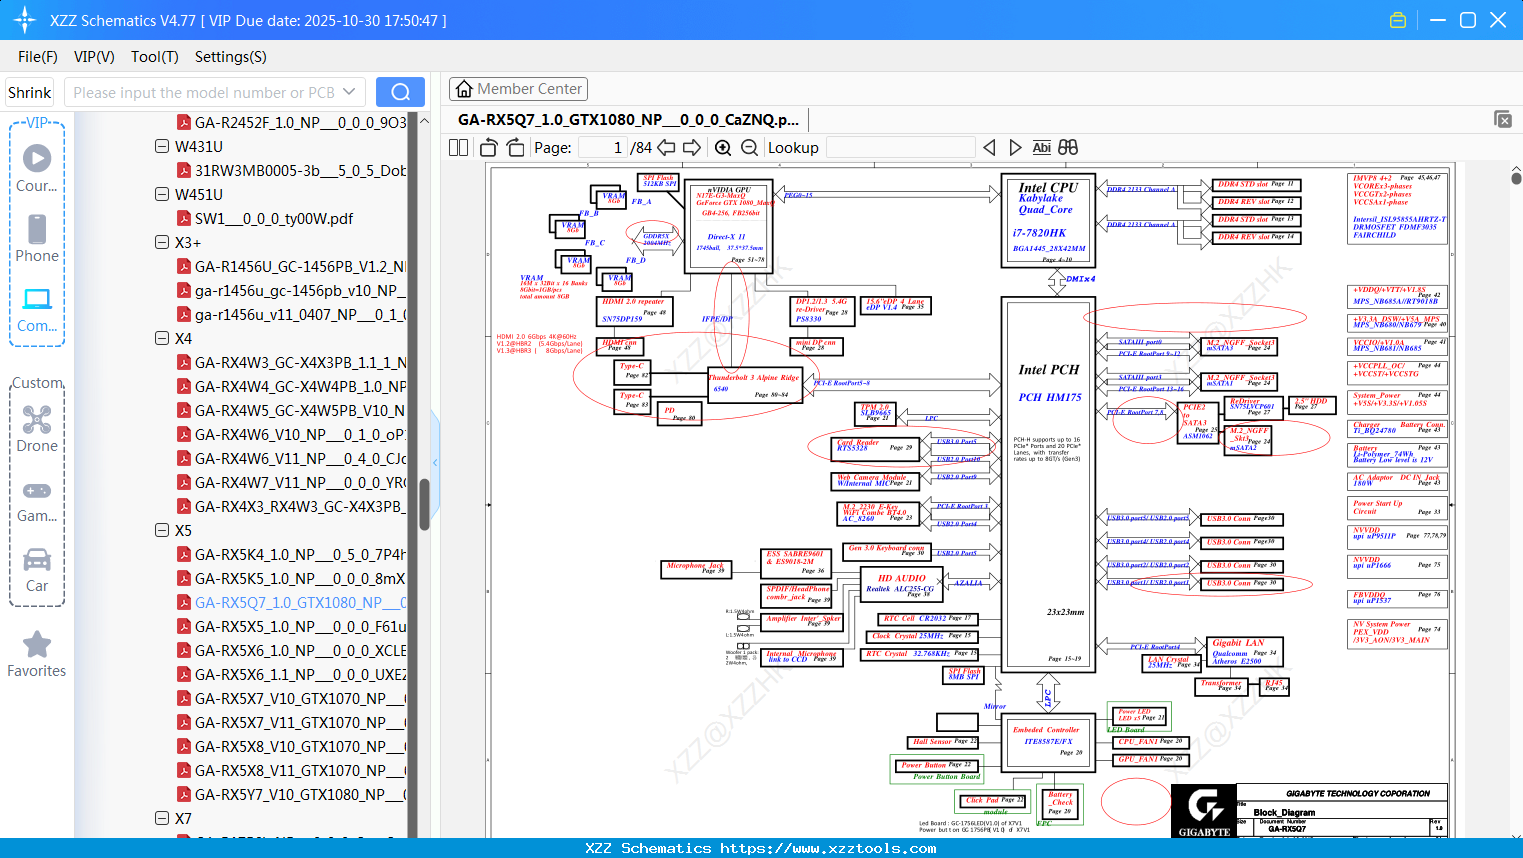Click the Lookup text input field
The height and width of the screenshot is (858, 1523).
pyautogui.click(x=900, y=148)
